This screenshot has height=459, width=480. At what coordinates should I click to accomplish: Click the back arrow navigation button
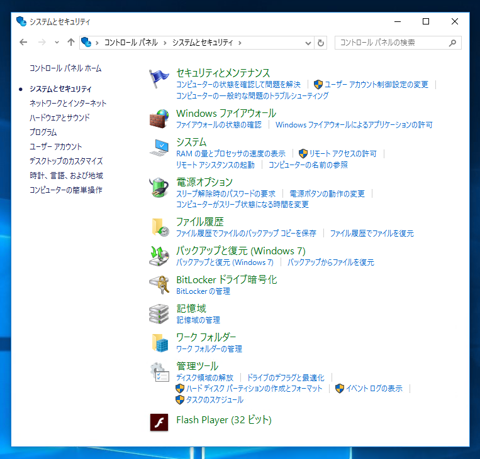coord(23,42)
